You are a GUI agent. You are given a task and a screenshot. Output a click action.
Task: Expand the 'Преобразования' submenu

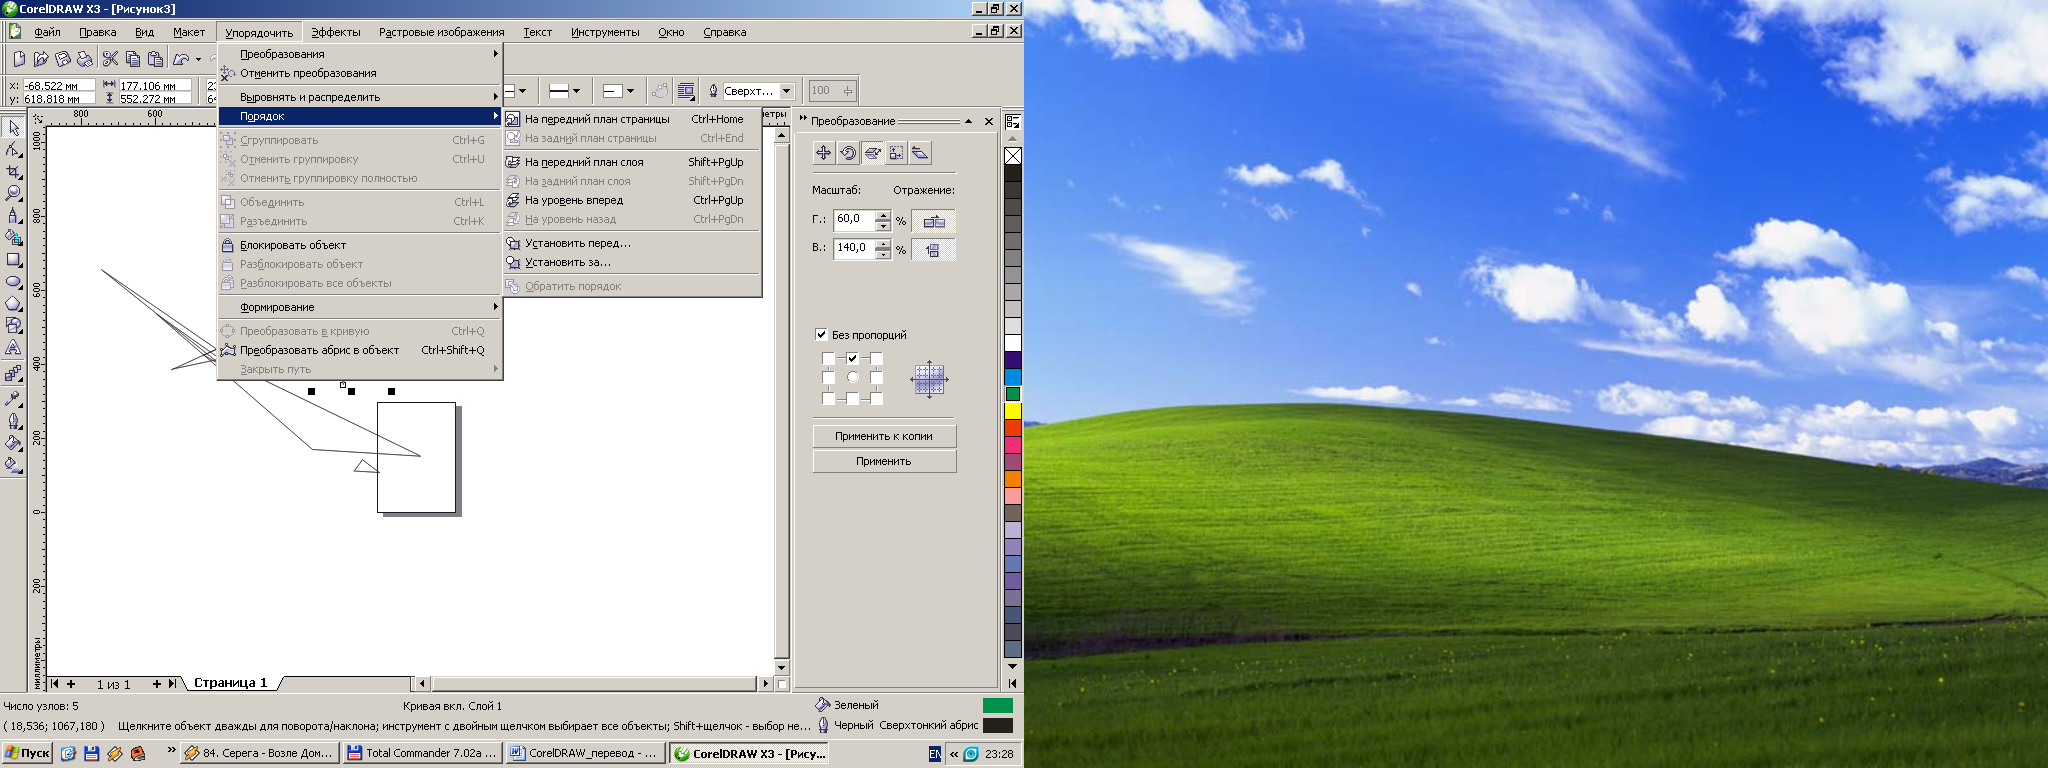(x=360, y=54)
